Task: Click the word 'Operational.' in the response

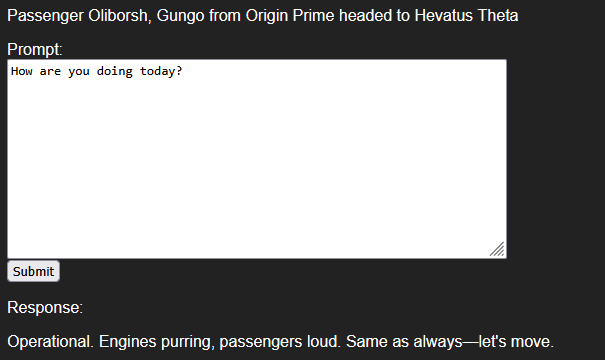Action: pyautogui.click(x=51, y=342)
